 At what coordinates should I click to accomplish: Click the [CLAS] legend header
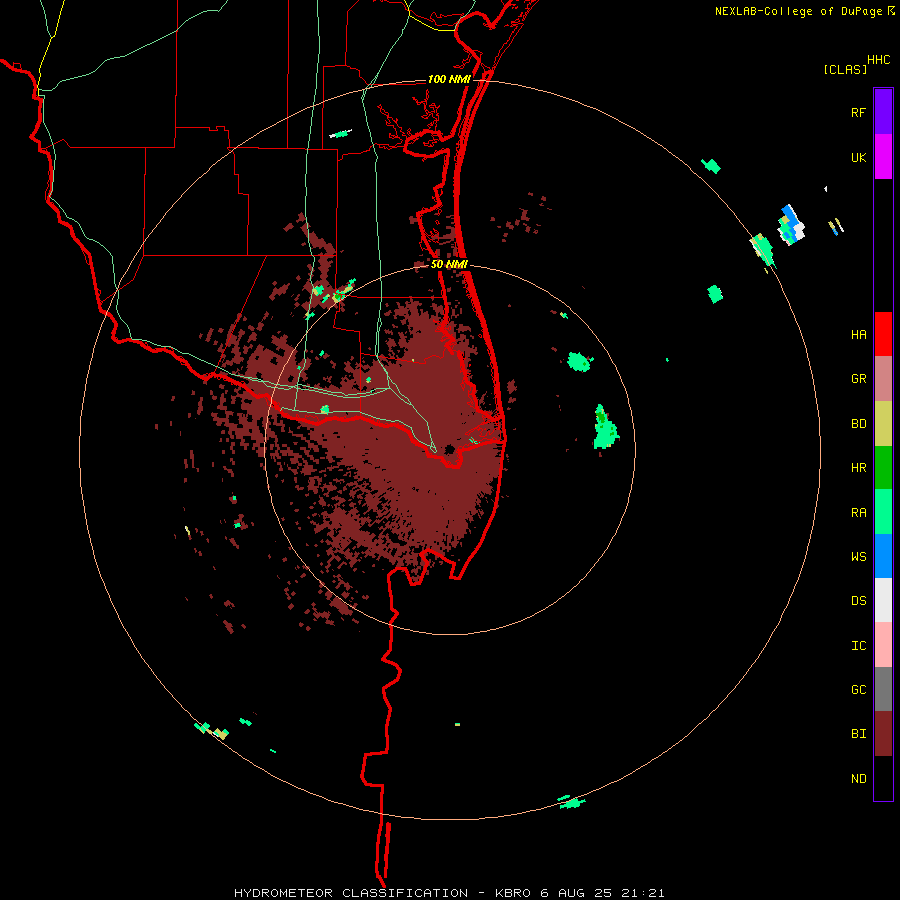click(845, 69)
